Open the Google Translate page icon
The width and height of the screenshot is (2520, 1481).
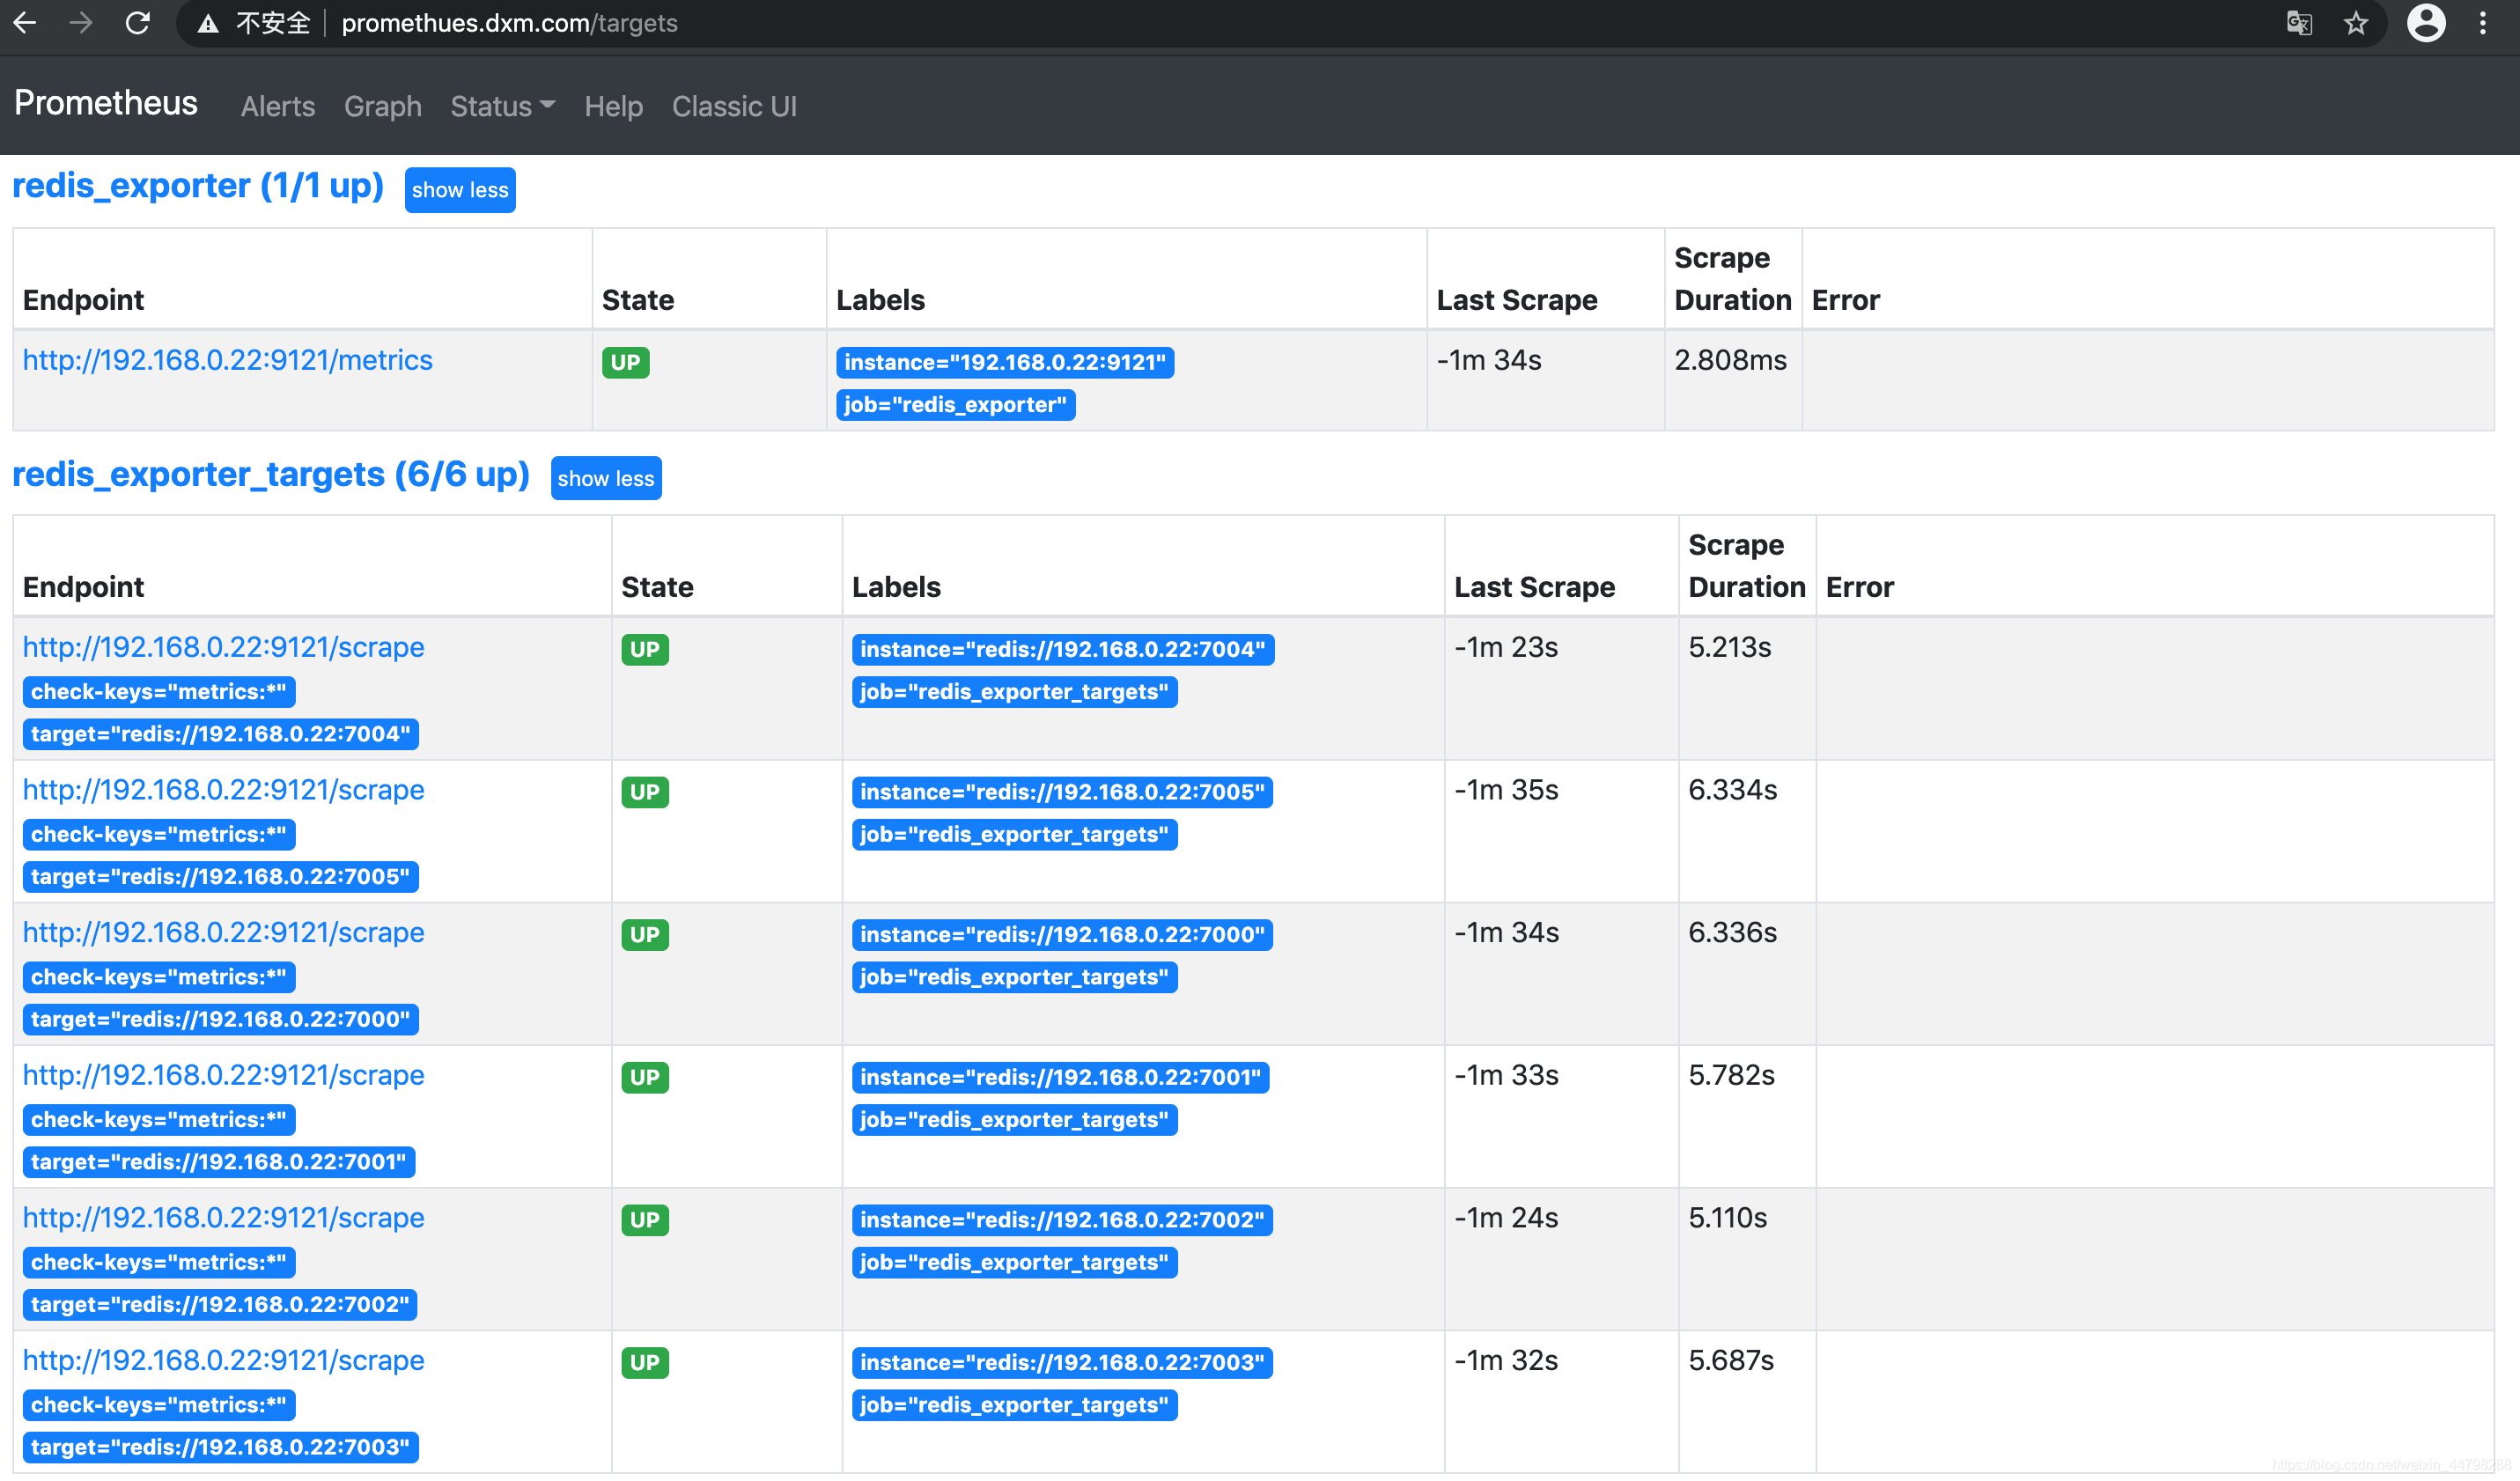2299,23
